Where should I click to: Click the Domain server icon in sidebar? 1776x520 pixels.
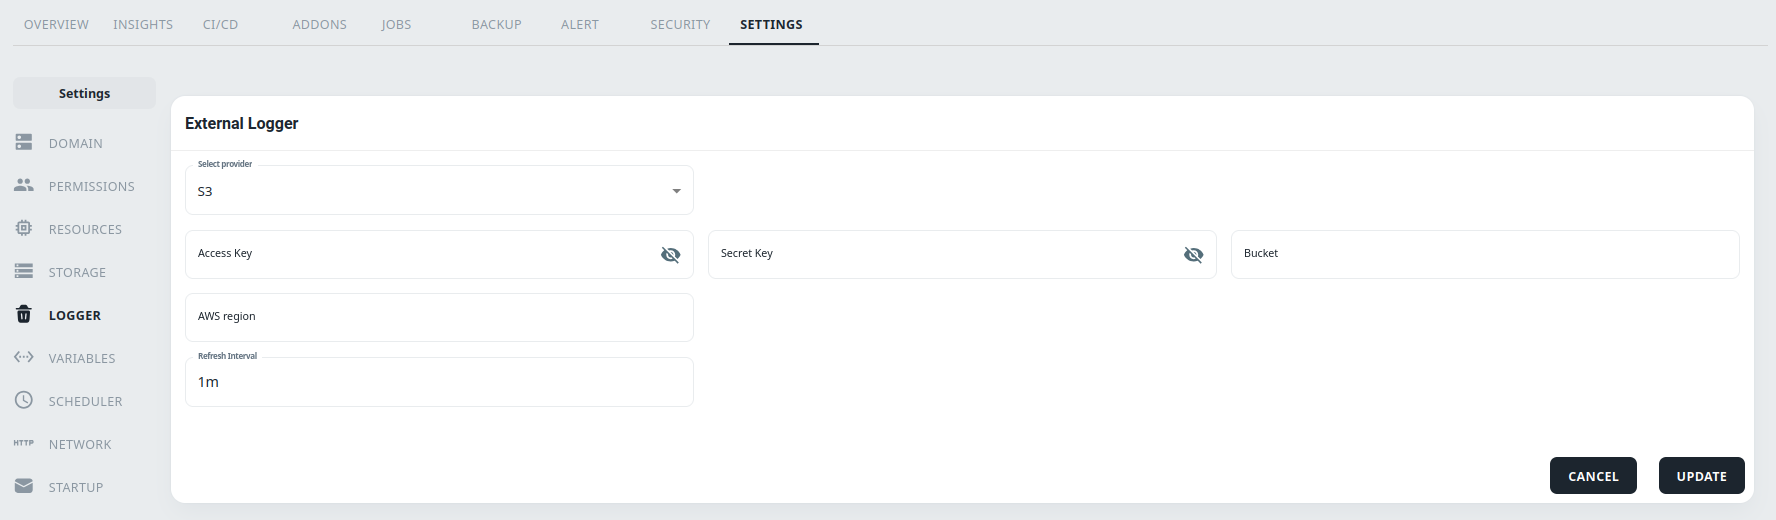(x=24, y=143)
